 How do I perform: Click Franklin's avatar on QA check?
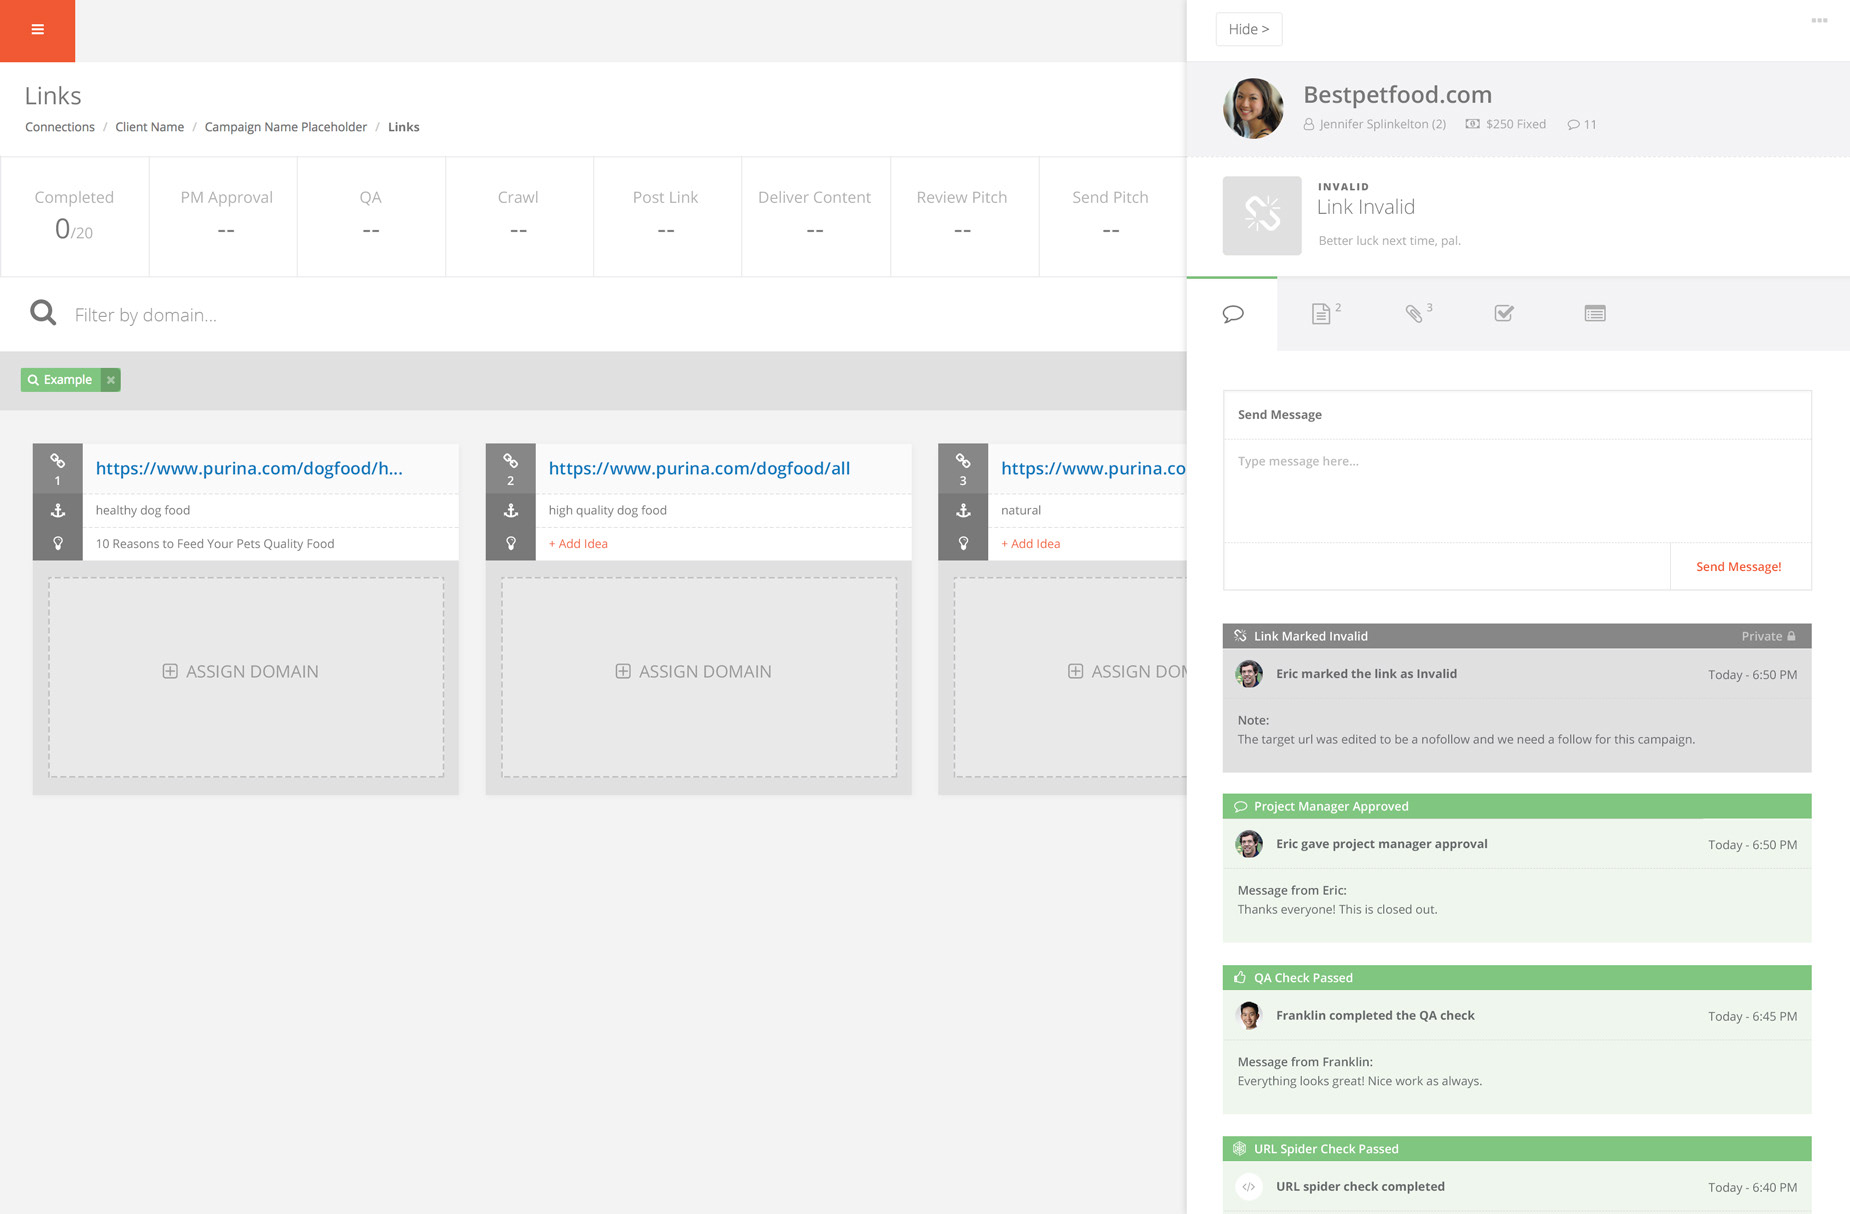tap(1249, 1015)
